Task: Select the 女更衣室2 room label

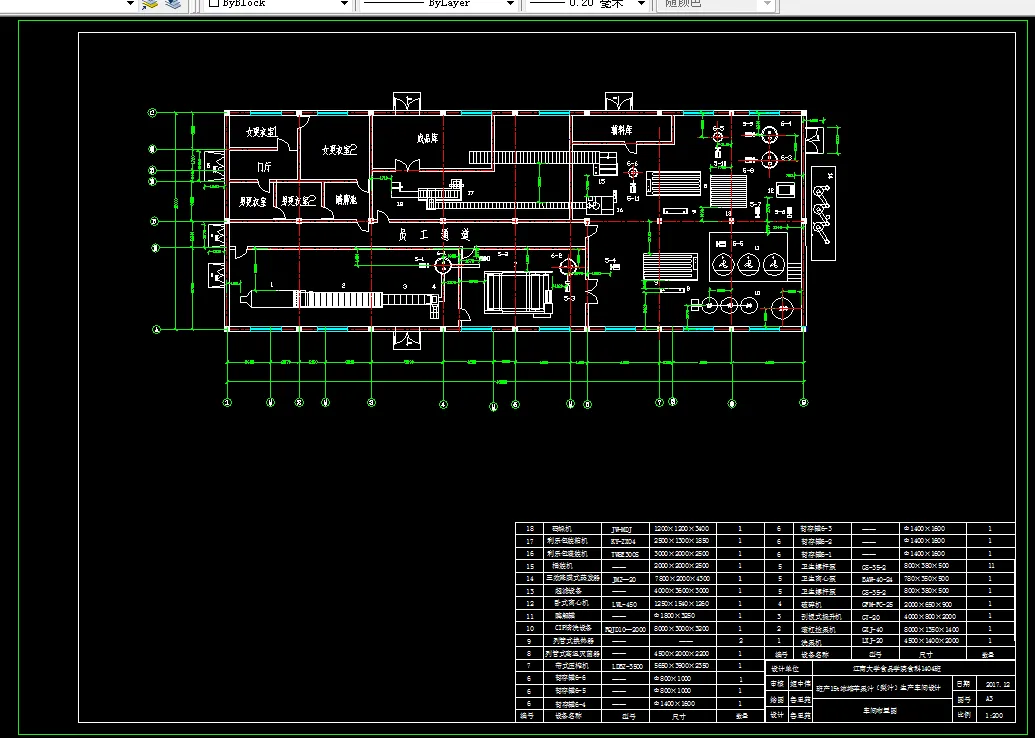Action: click(x=339, y=151)
